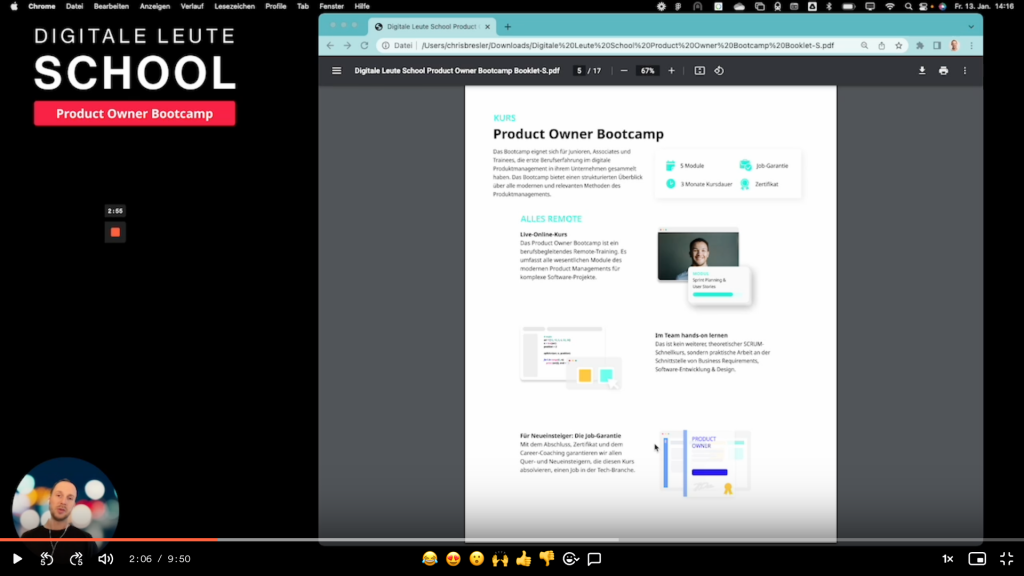Open the Chrome profile avatar
This screenshot has width=1024, height=576.
pyautogui.click(x=955, y=46)
